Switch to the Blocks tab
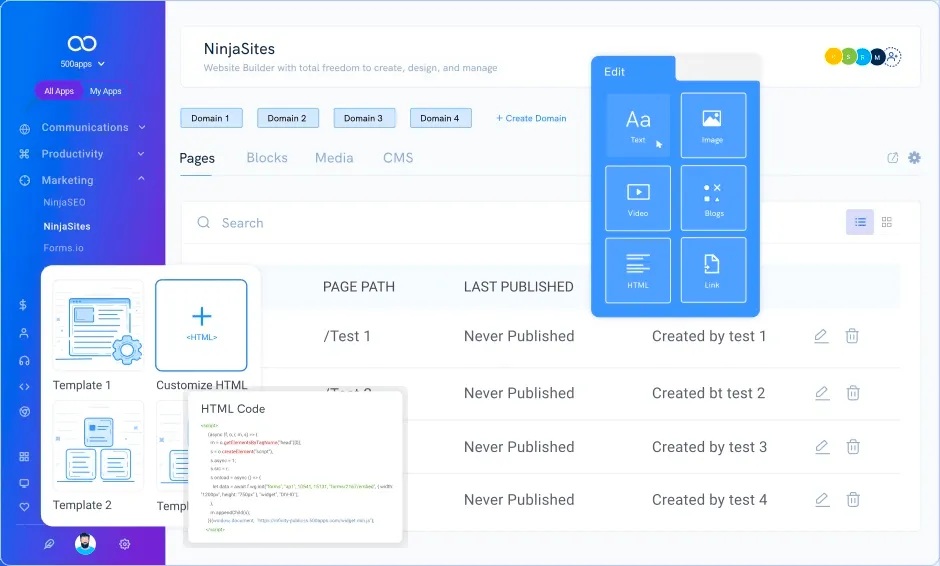Screen dimensions: 940x566 click(x=267, y=158)
